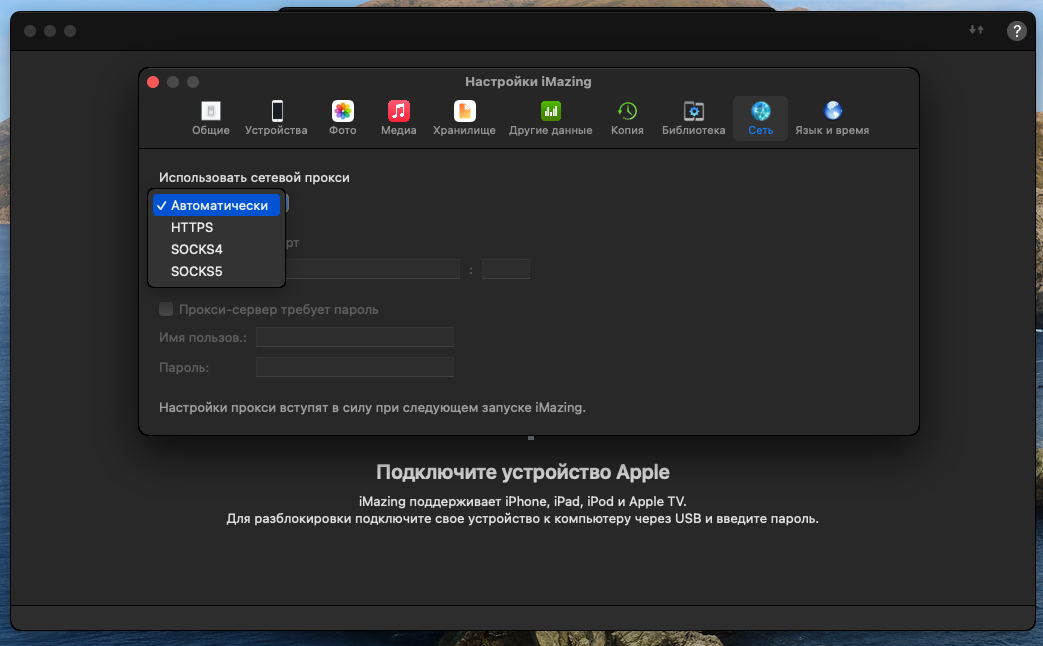This screenshot has width=1043, height=646.
Task: Open the Устройства preferences tab
Action: tap(276, 118)
